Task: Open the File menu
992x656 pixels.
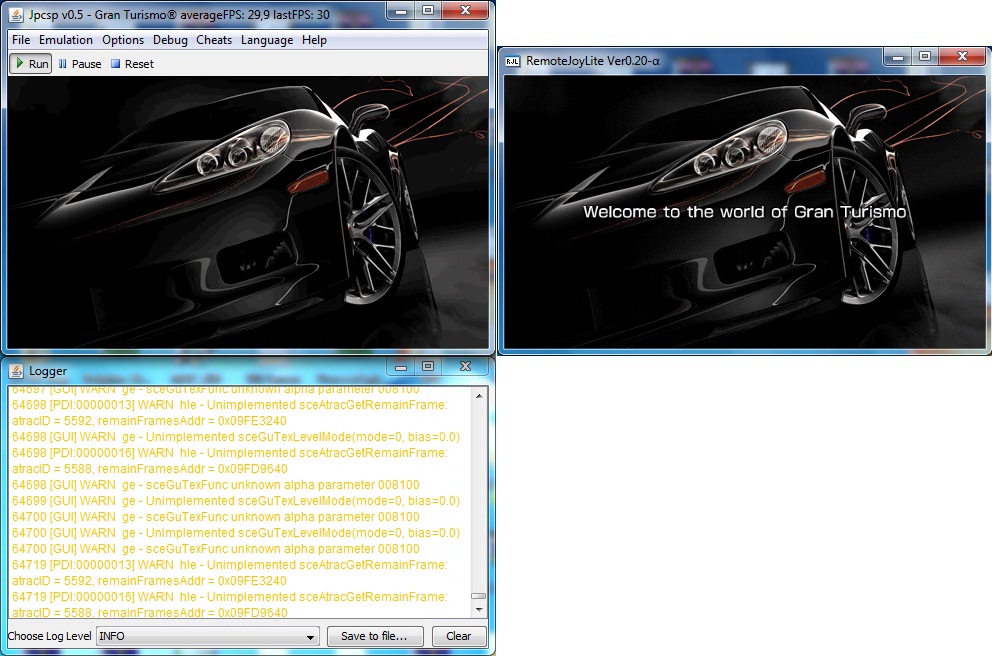Action: [x=21, y=40]
